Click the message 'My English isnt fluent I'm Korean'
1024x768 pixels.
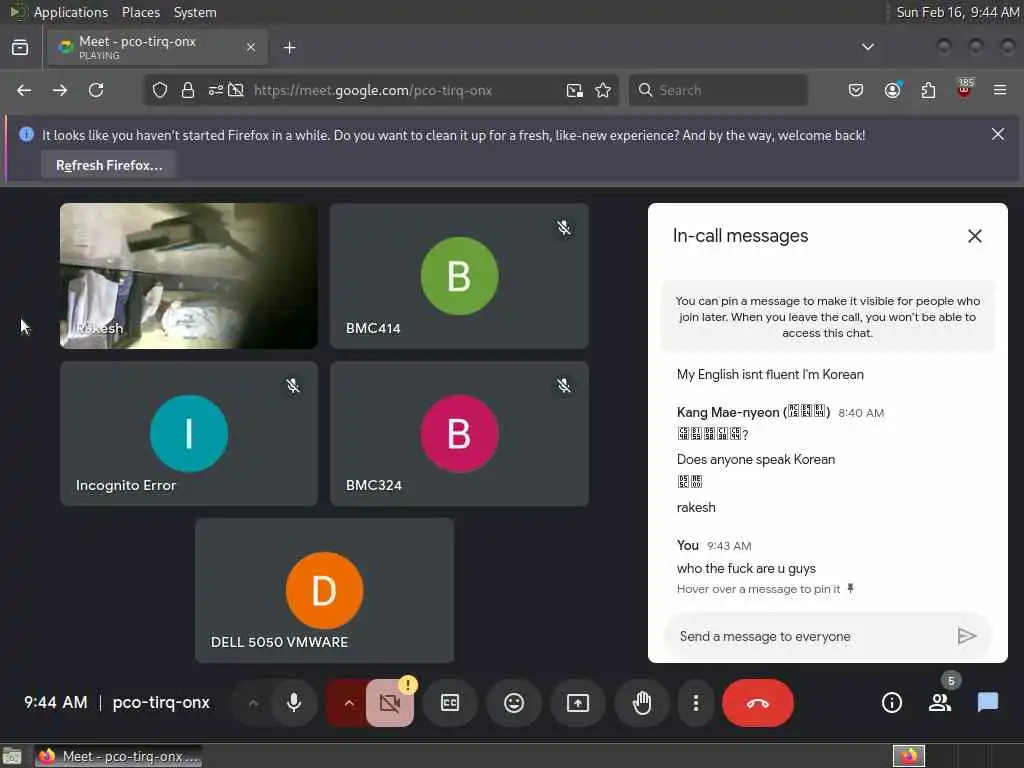[770, 374]
